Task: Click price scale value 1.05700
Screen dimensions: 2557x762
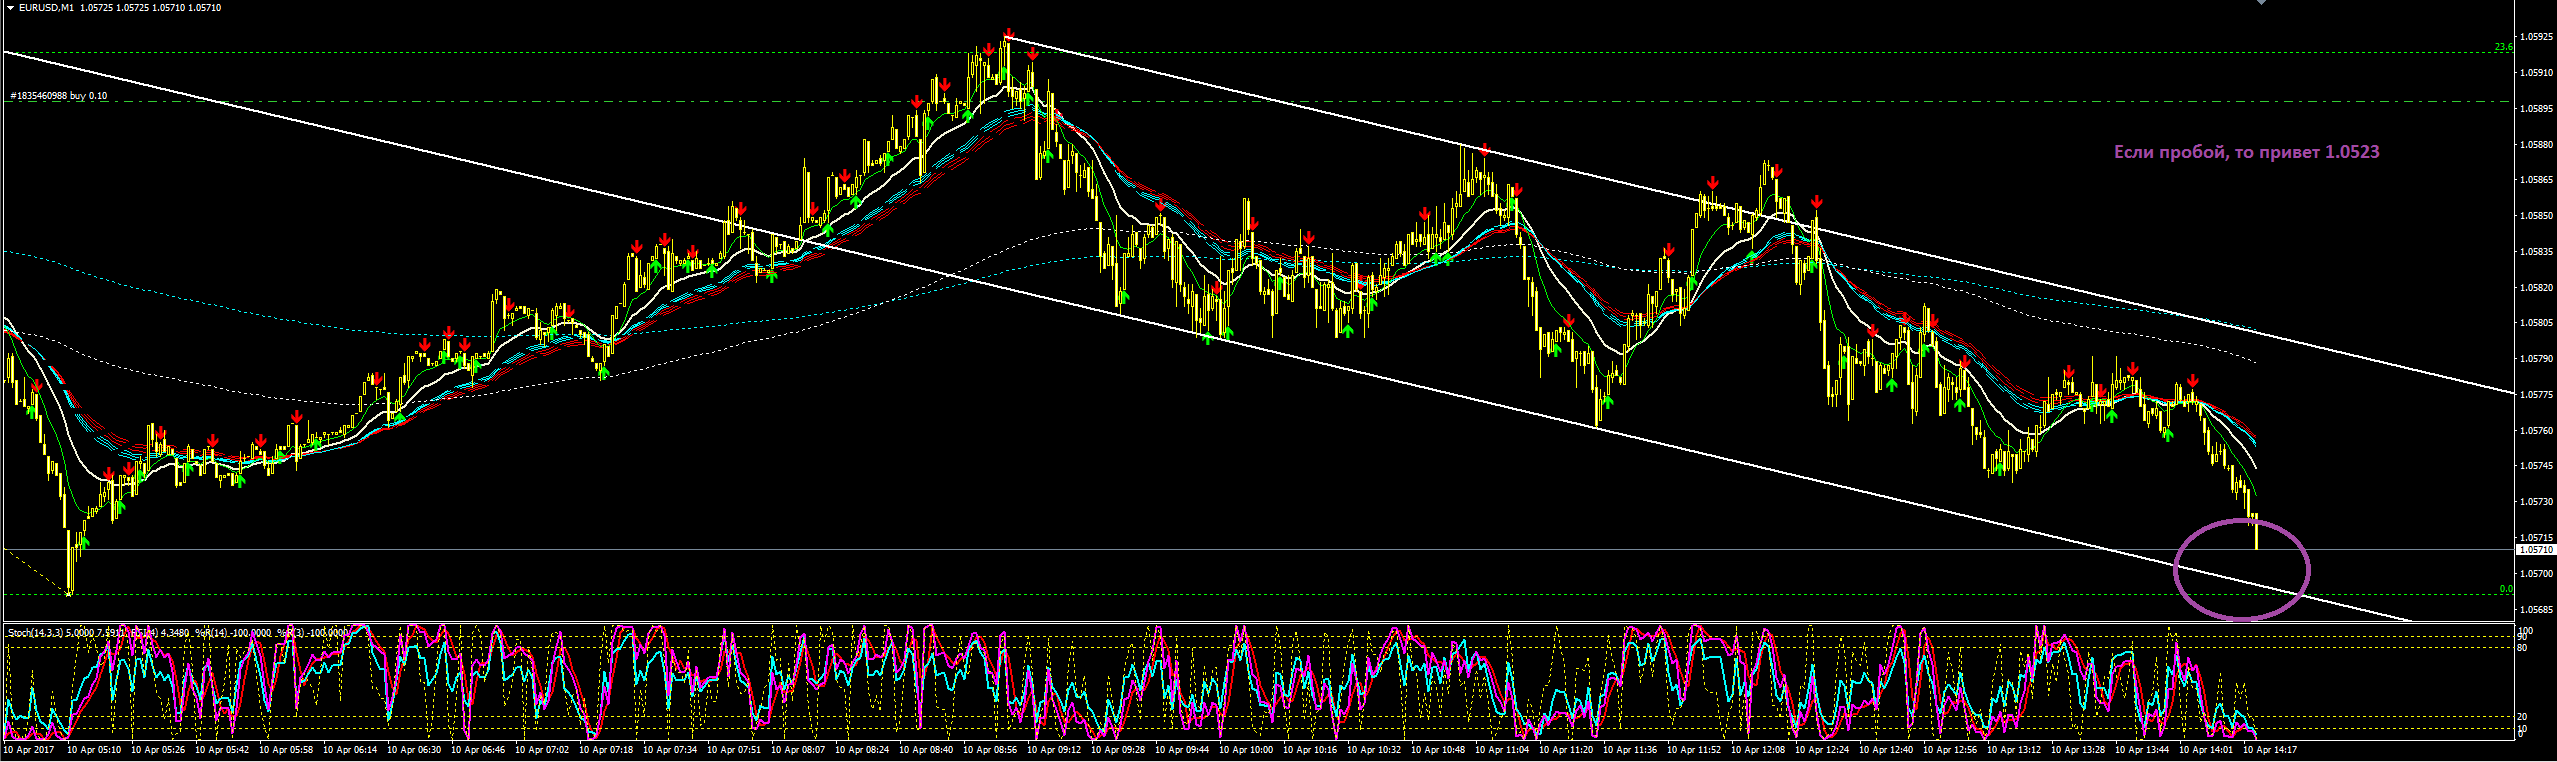Action: click(x=2535, y=574)
